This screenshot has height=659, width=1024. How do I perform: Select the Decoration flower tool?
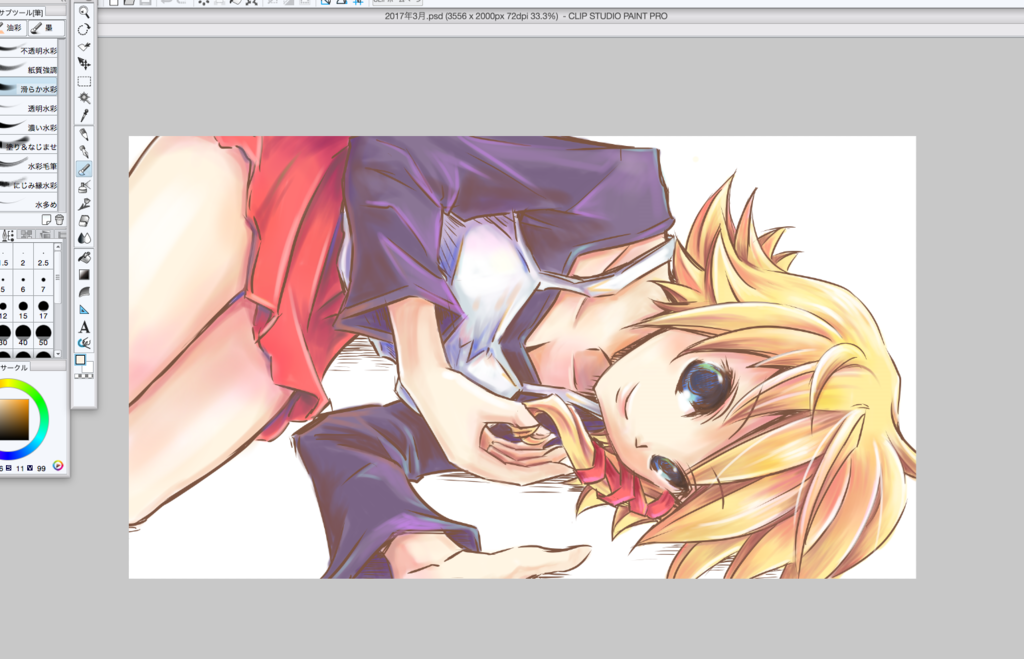84,204
